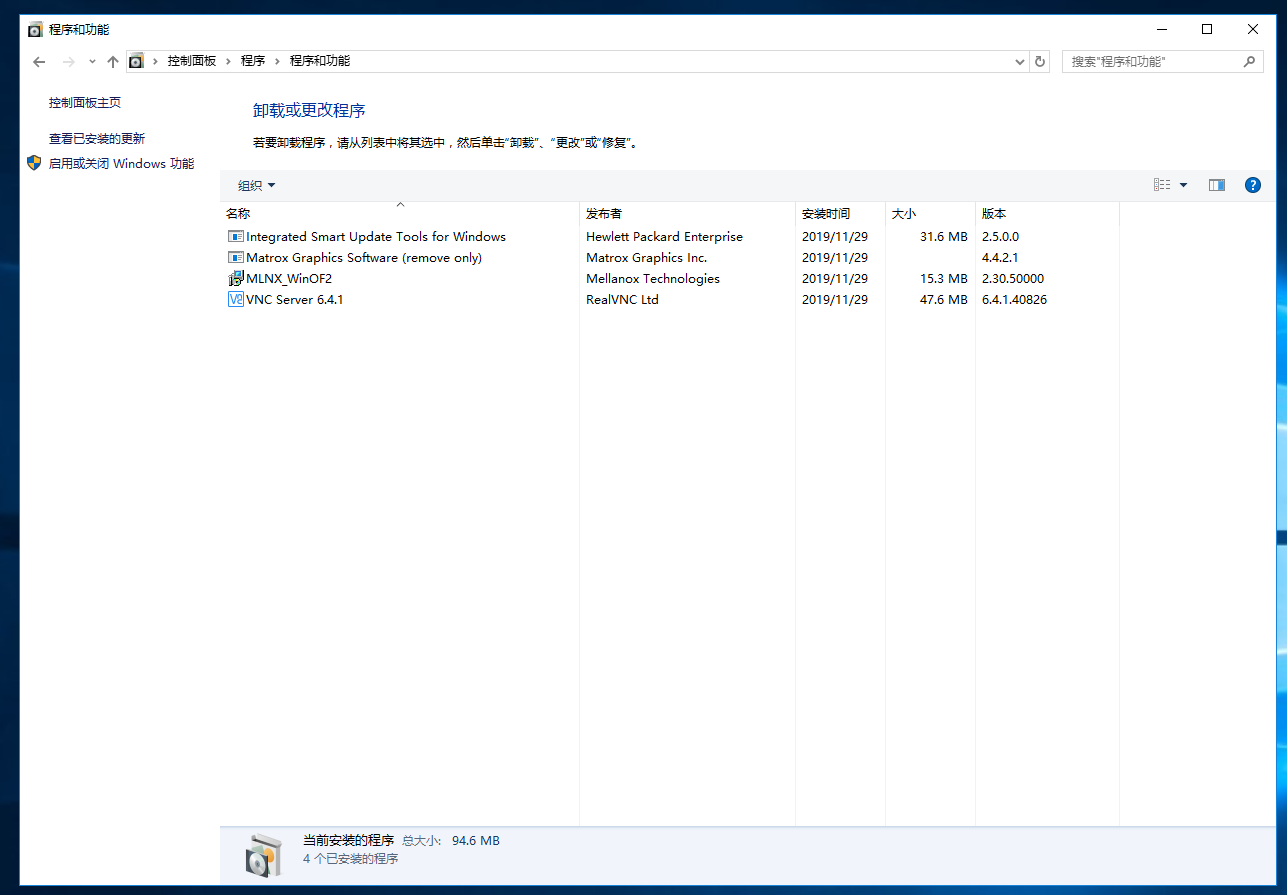Viewport: 1287px width, 895px height.
Task: Select 程序和功能 breadcrumb segment
Action: tap(320, 61)
